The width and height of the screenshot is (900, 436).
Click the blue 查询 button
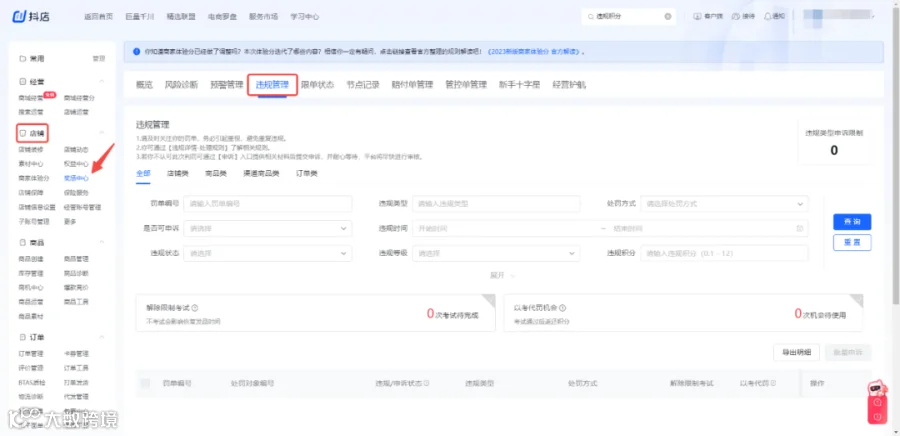(852, 221)
